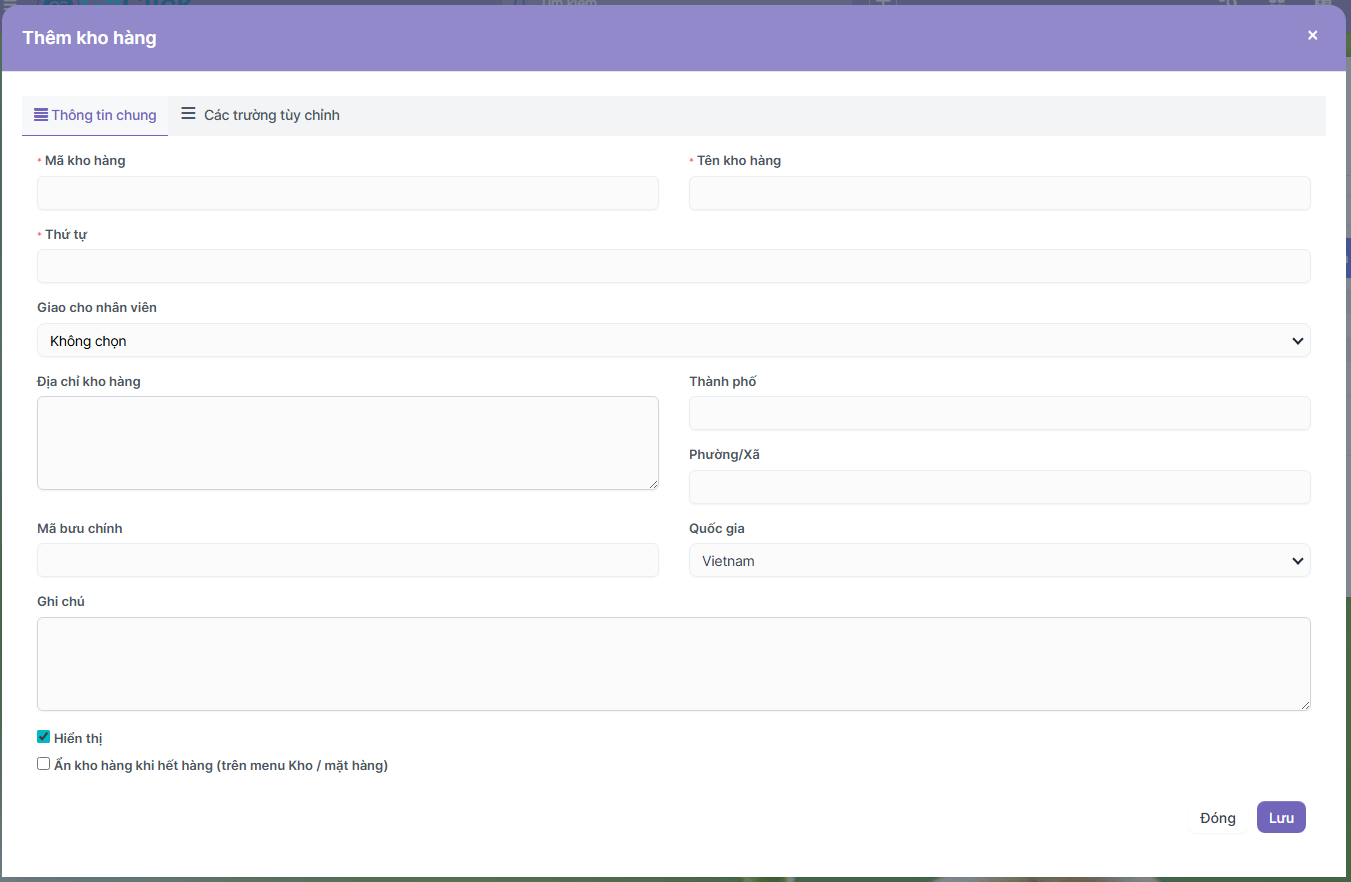Uncheck the Hiển thị checkbox
The image size is (1351, 882).
(43, 737)
